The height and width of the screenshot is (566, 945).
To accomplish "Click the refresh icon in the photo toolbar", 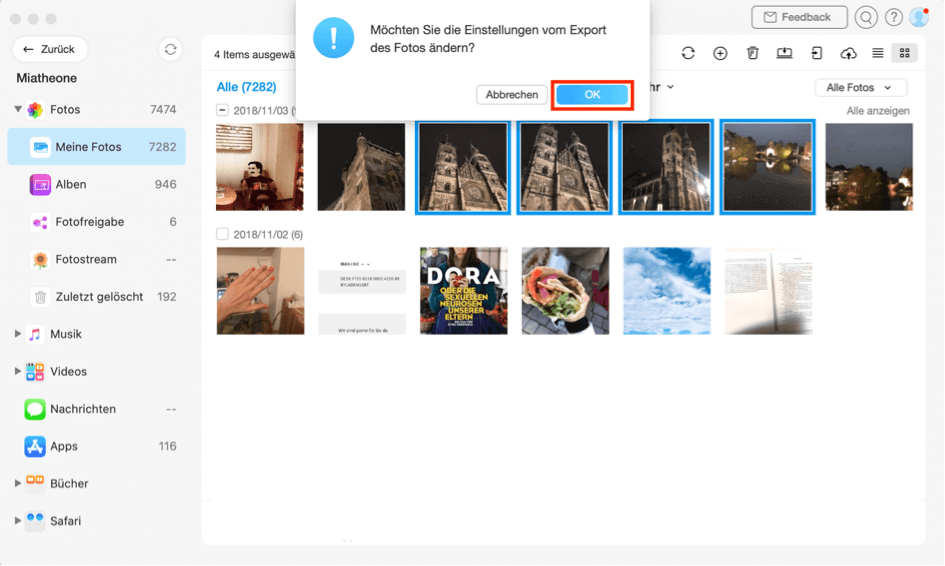I will (688, 53).
